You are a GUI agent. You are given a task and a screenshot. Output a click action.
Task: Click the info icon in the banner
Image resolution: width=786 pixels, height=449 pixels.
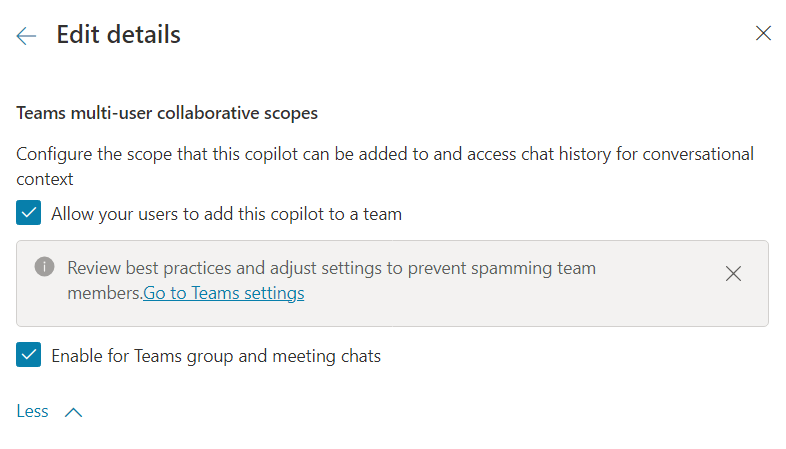44,267
